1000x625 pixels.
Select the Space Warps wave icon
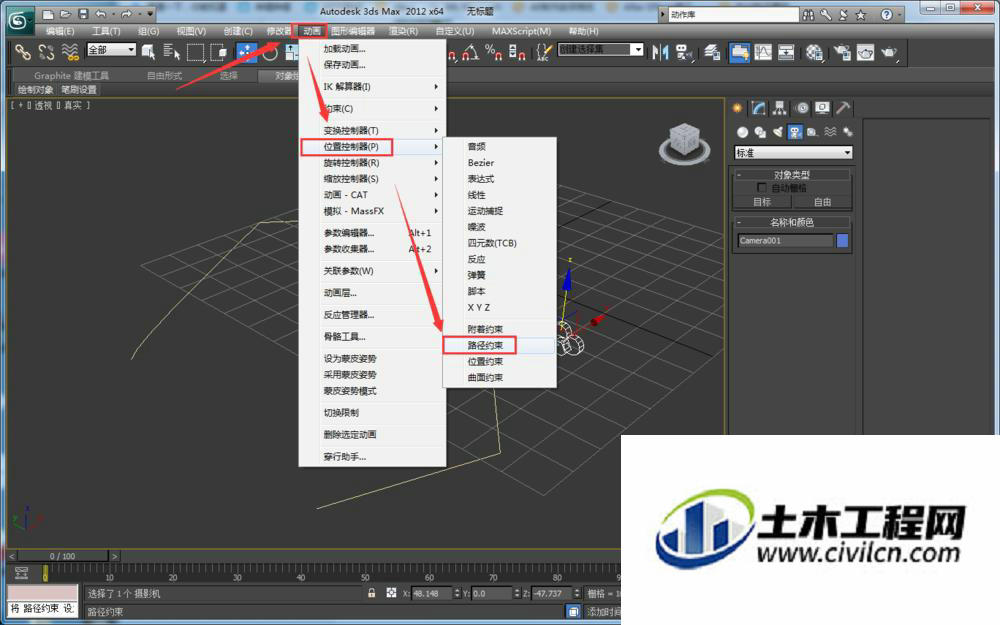(830, 132)
